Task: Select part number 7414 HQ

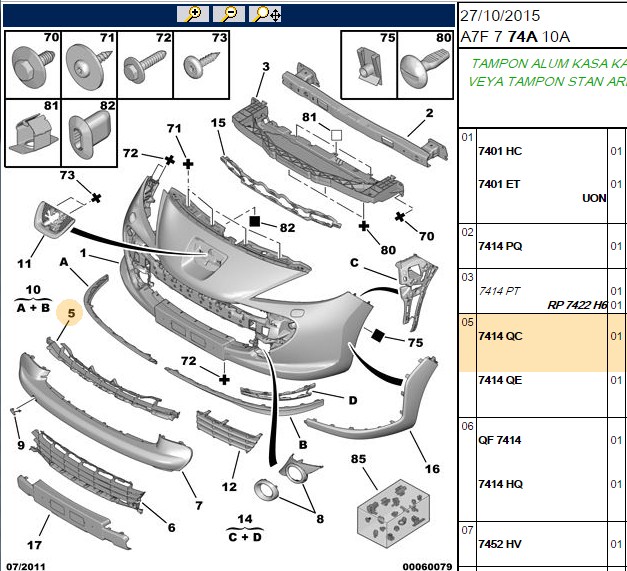Action: [x=500, y=484]
